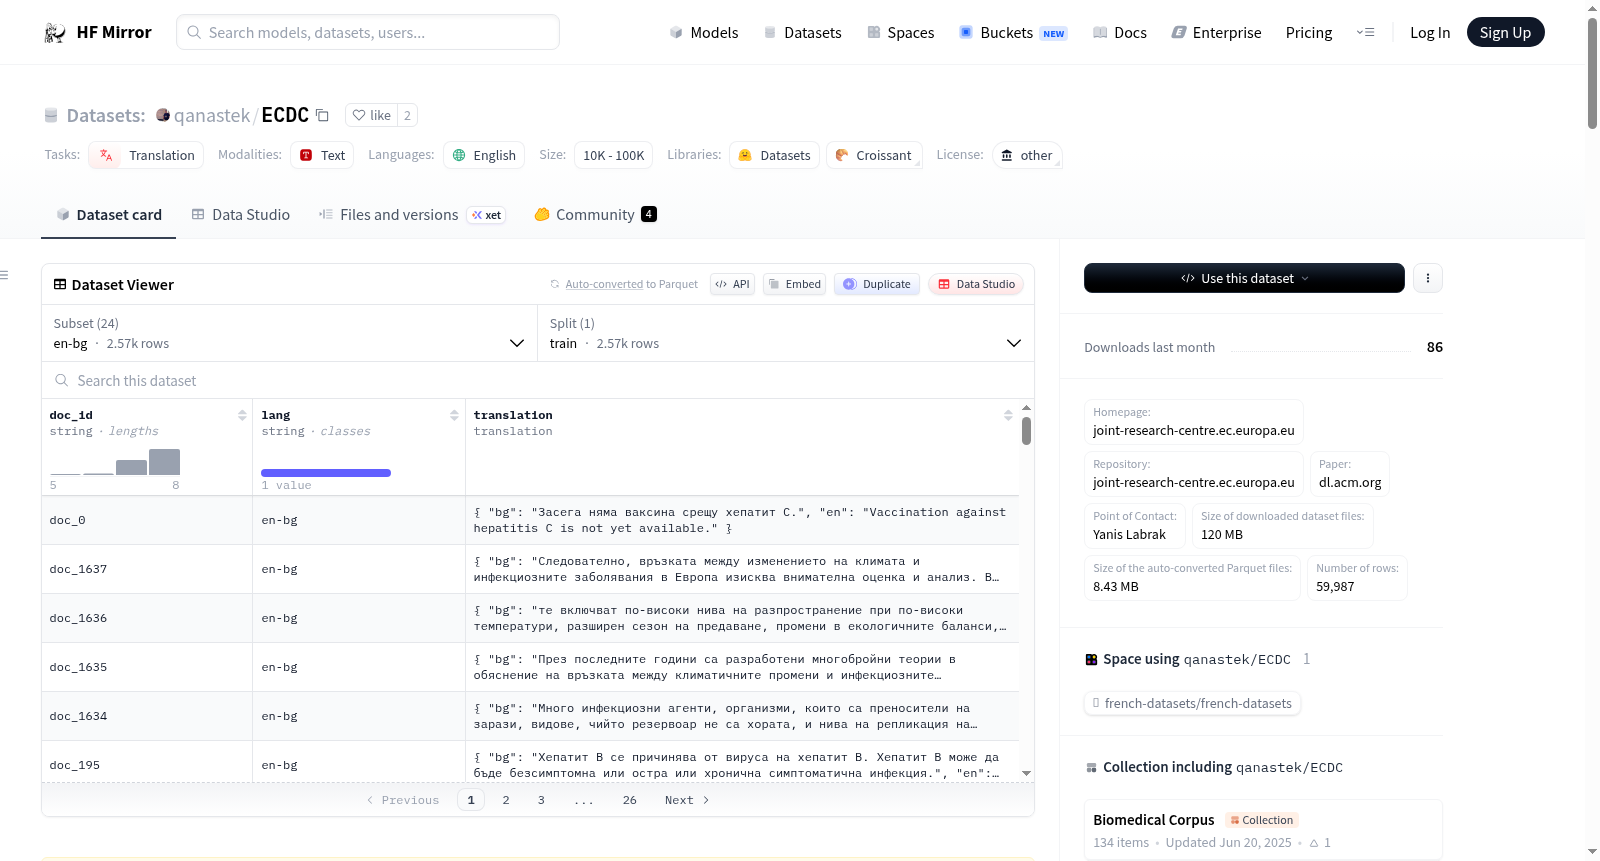Click the Translation task icon
The width and height of the screenshot is (1600, 861).
coord(106,155)
